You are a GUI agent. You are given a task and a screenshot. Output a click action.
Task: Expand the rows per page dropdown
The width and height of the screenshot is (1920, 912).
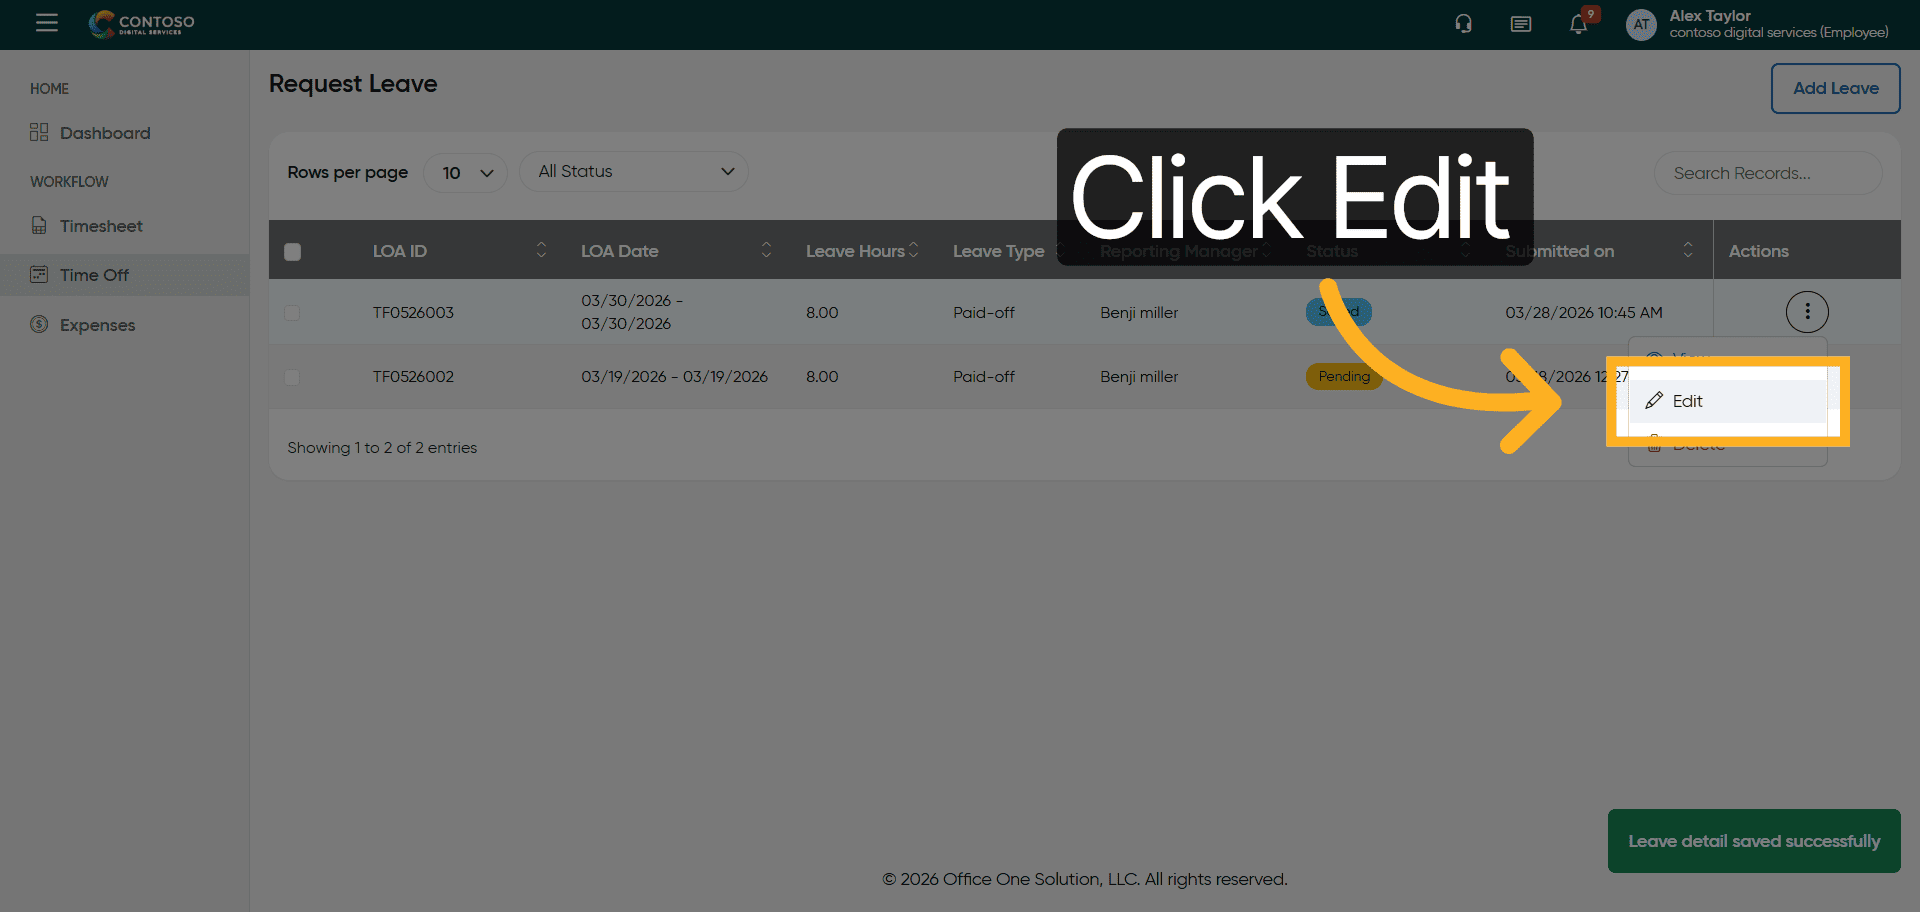[466, 172]
